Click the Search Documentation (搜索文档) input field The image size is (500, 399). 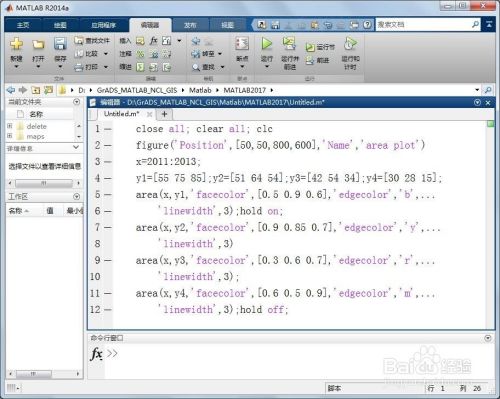[423, 24]
